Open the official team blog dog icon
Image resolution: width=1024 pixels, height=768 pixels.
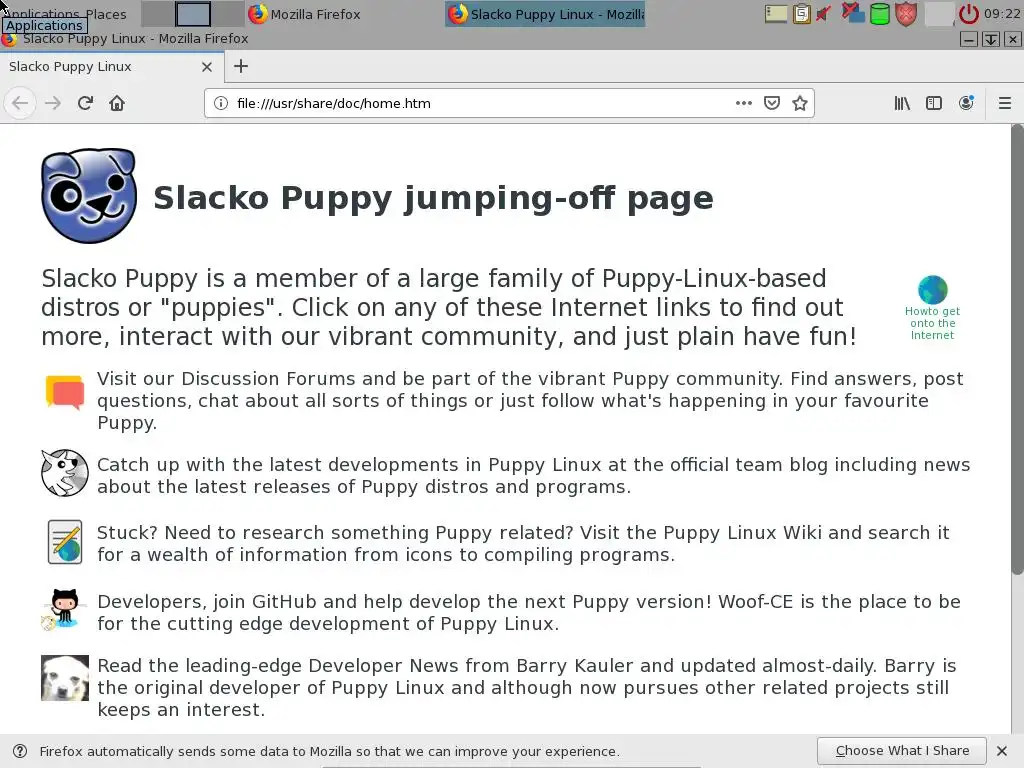point(65,473)
